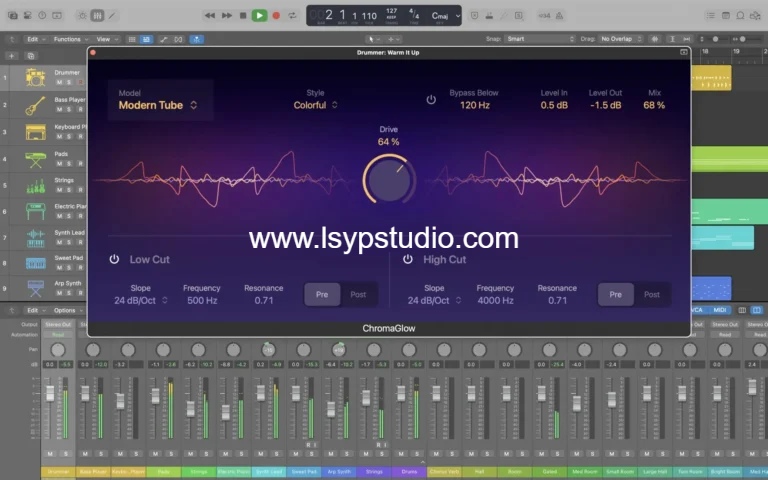This screenshot has width=768, height=480.
Task: Select the Arp Synth track icon
Action: (35, 289)
